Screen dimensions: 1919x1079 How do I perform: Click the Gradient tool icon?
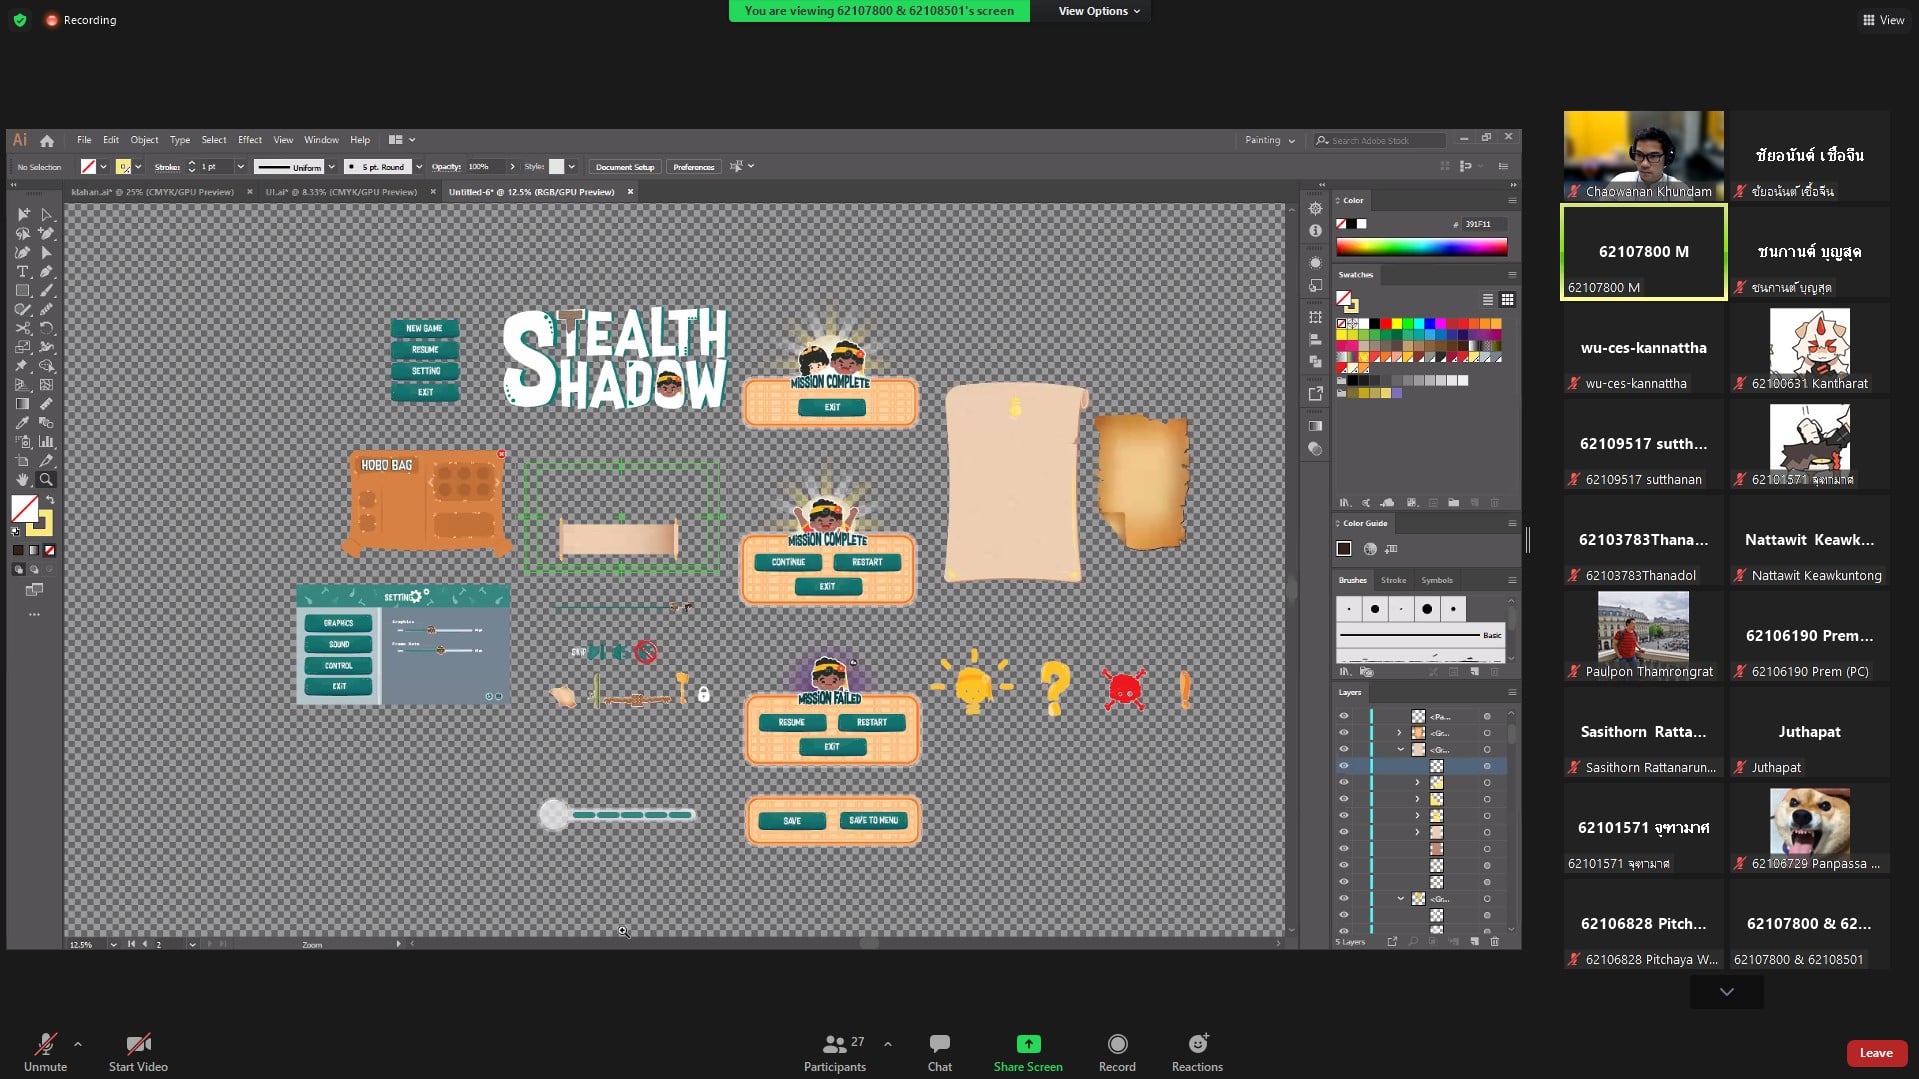(22, 404)
